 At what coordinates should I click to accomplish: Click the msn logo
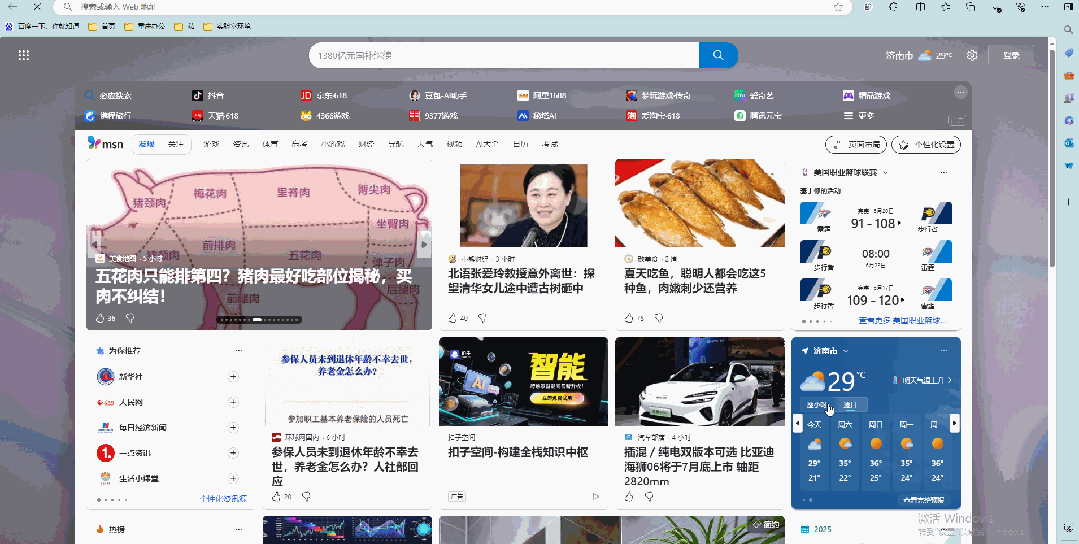coord(105,144)
